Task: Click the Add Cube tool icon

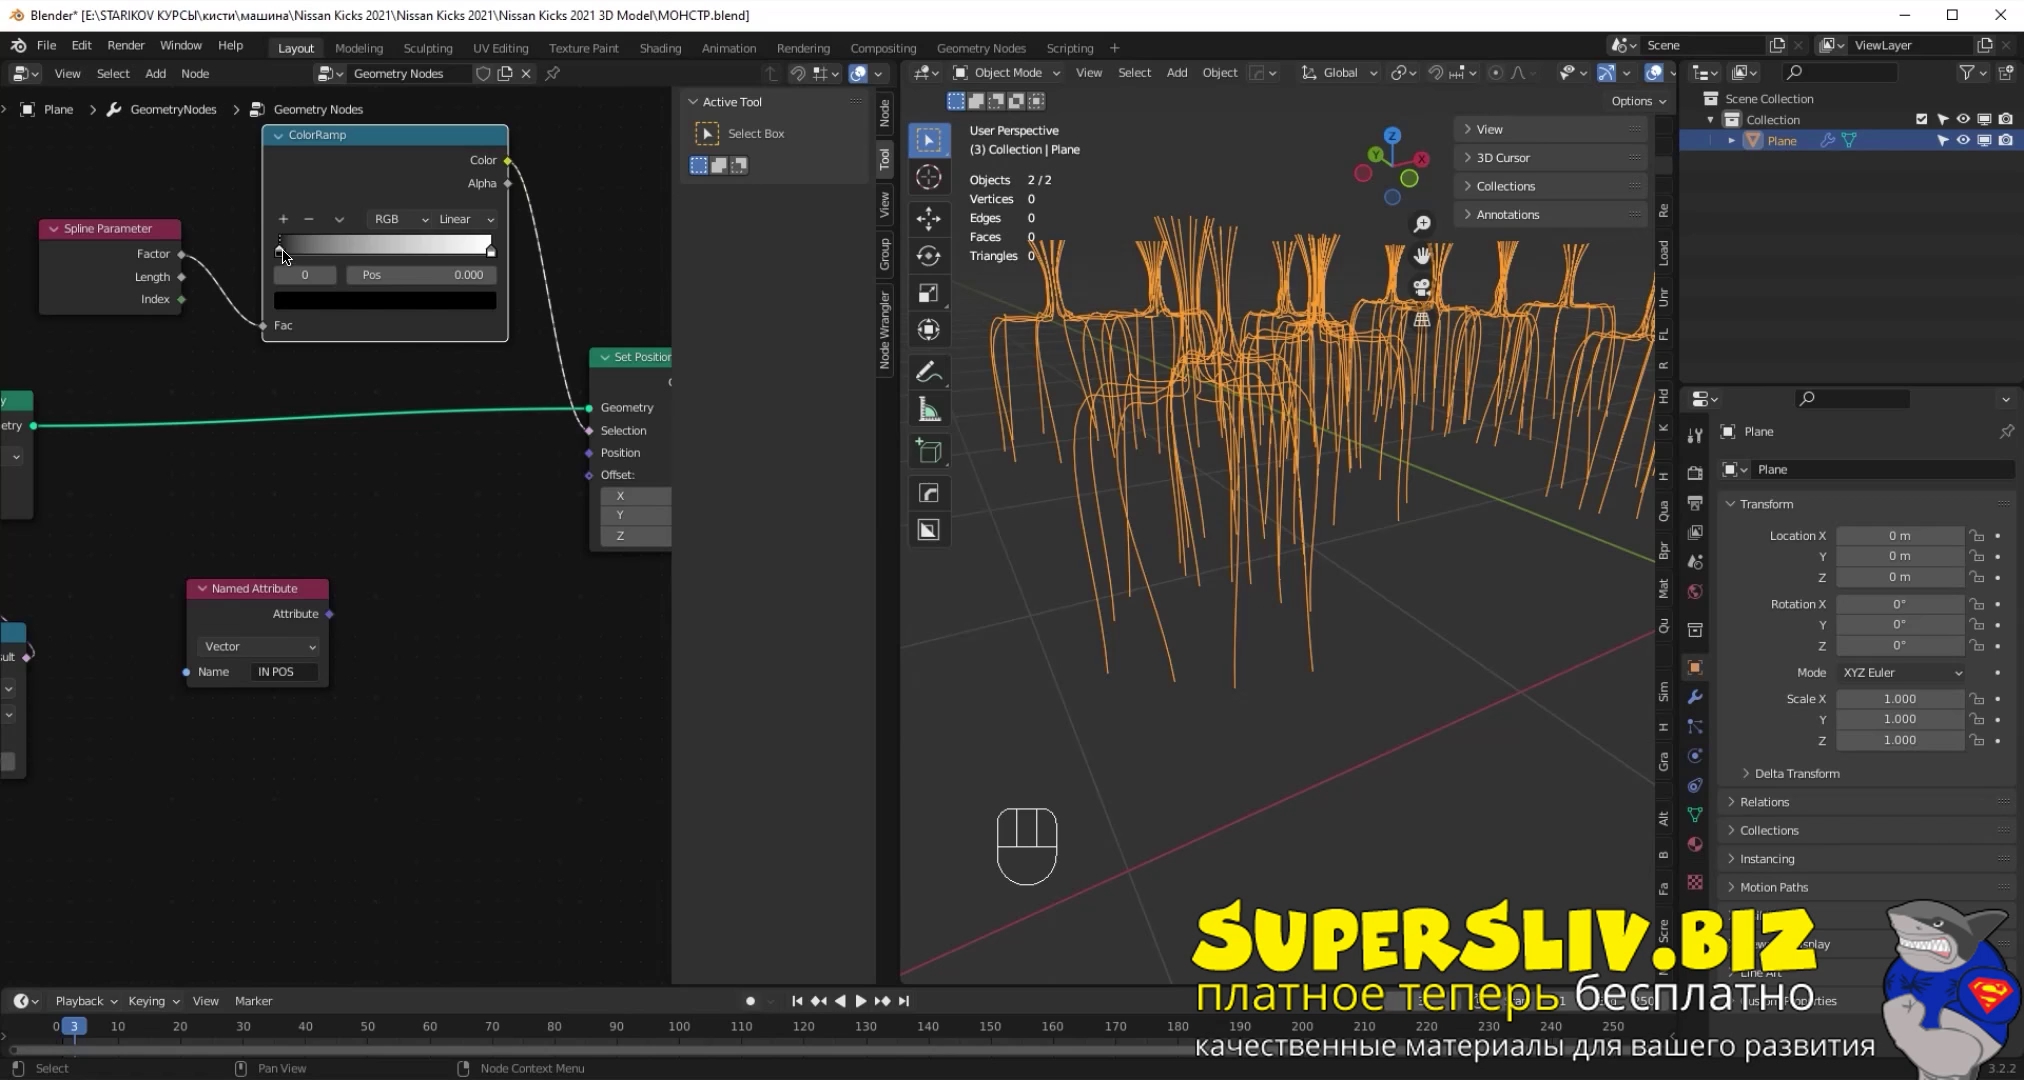Action: [928, 451]
